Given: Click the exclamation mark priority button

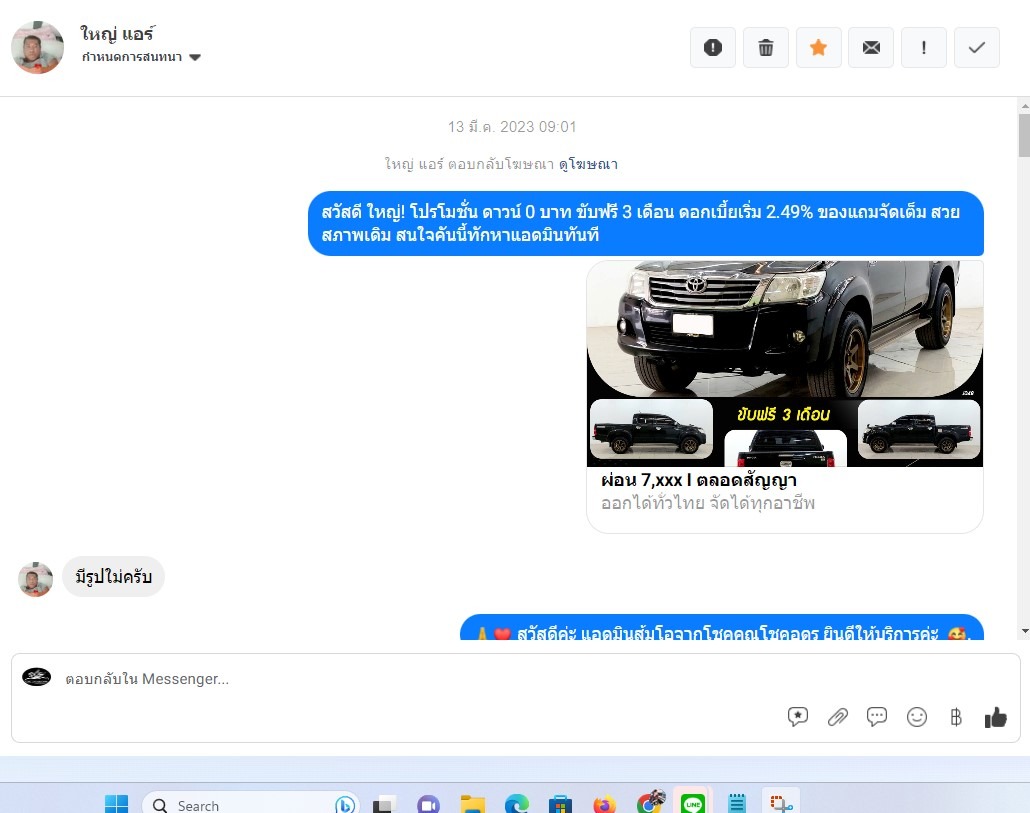Looking at the screenshot, I should (x=924, y=48).
